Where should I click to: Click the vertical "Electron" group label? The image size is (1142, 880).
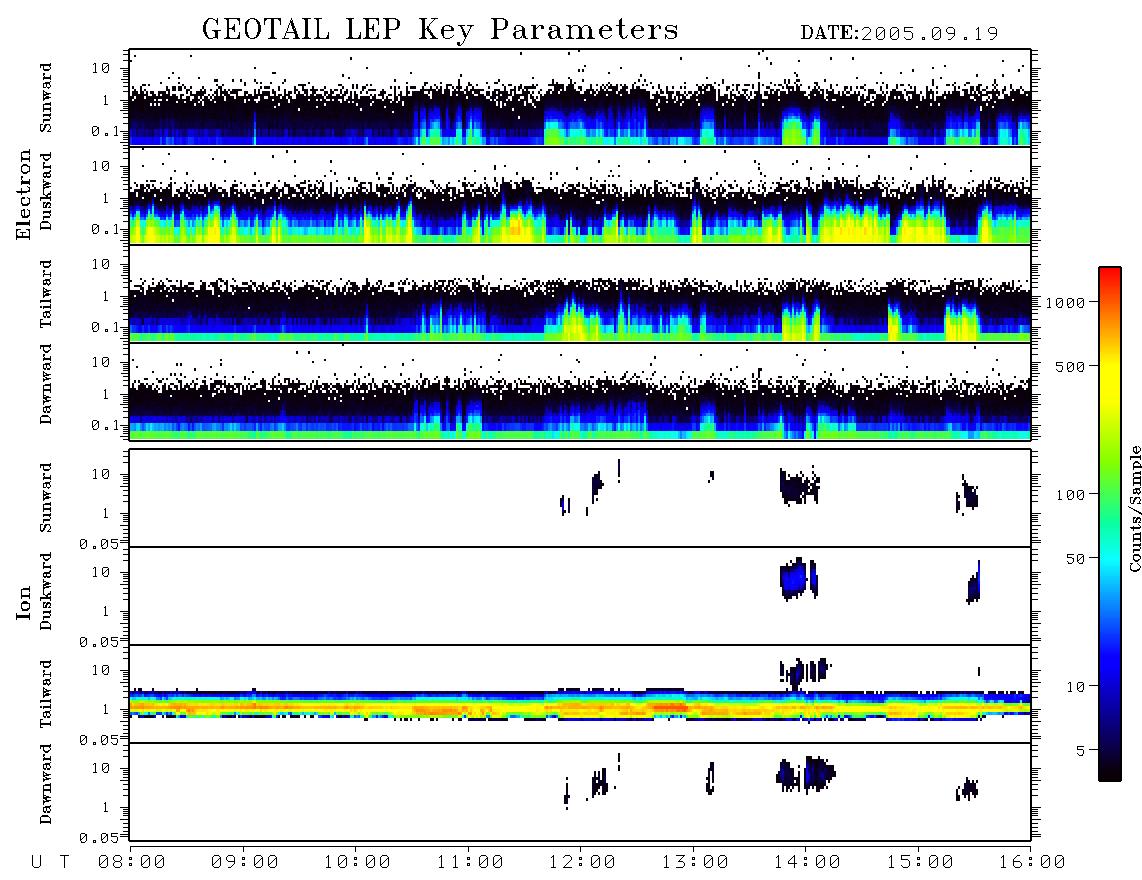pos(24,194)
